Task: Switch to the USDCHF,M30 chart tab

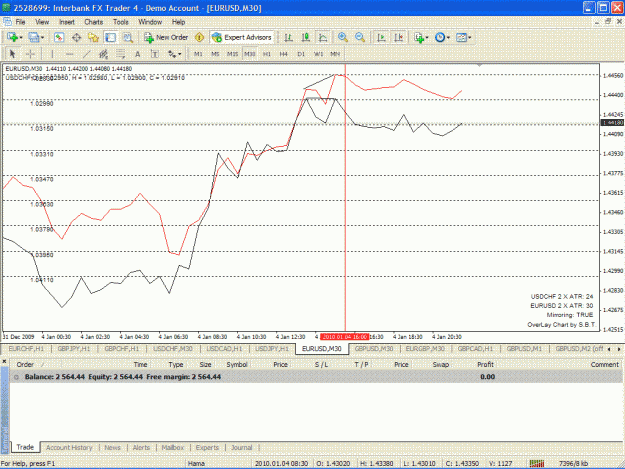Action: (x=173, y=349)
